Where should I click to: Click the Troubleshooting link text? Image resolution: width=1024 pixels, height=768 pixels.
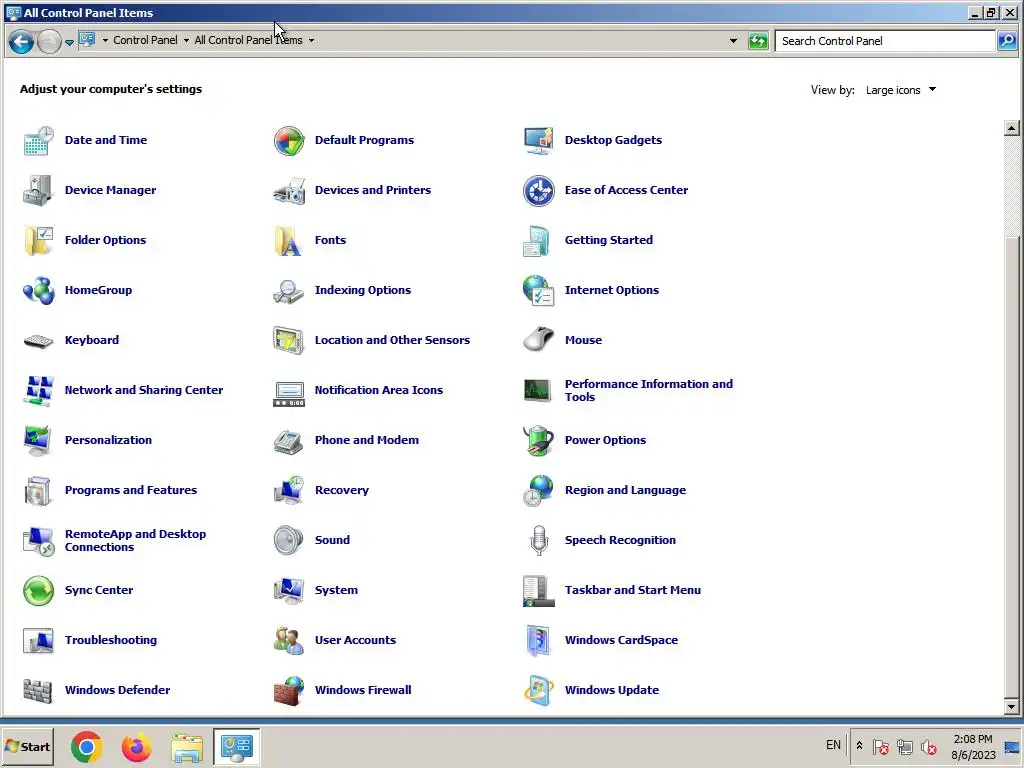pos(111,640)
